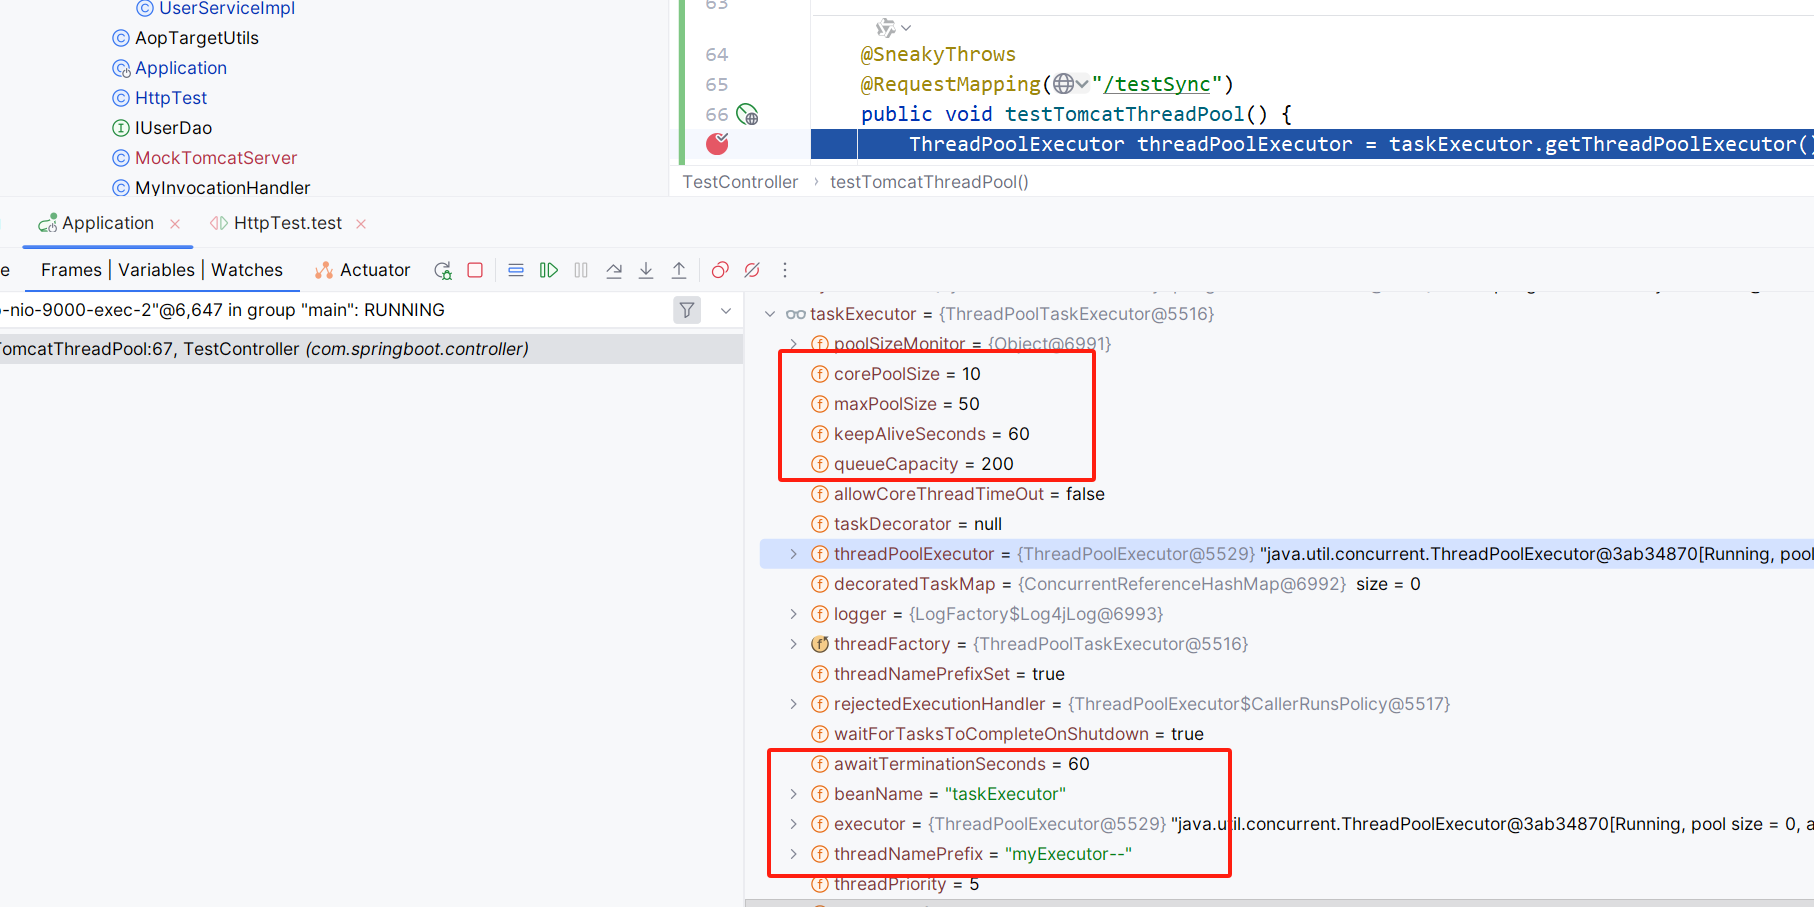
Task: Click the Step Over icon
Action: click(x=614, y=270)
